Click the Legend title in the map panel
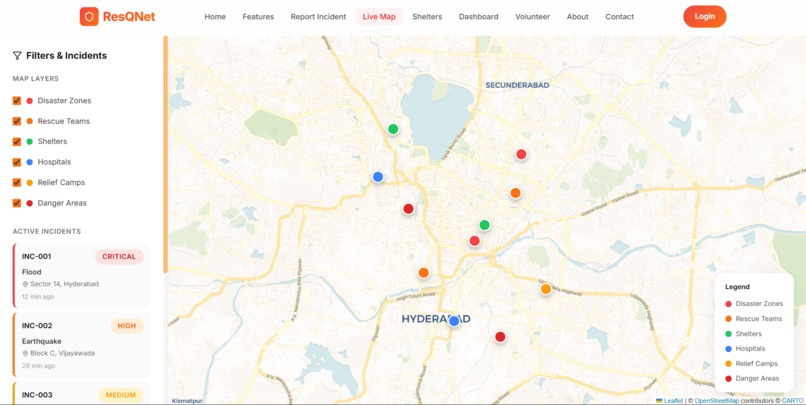The width and height of the screenshot is (806, 405). 737,287
